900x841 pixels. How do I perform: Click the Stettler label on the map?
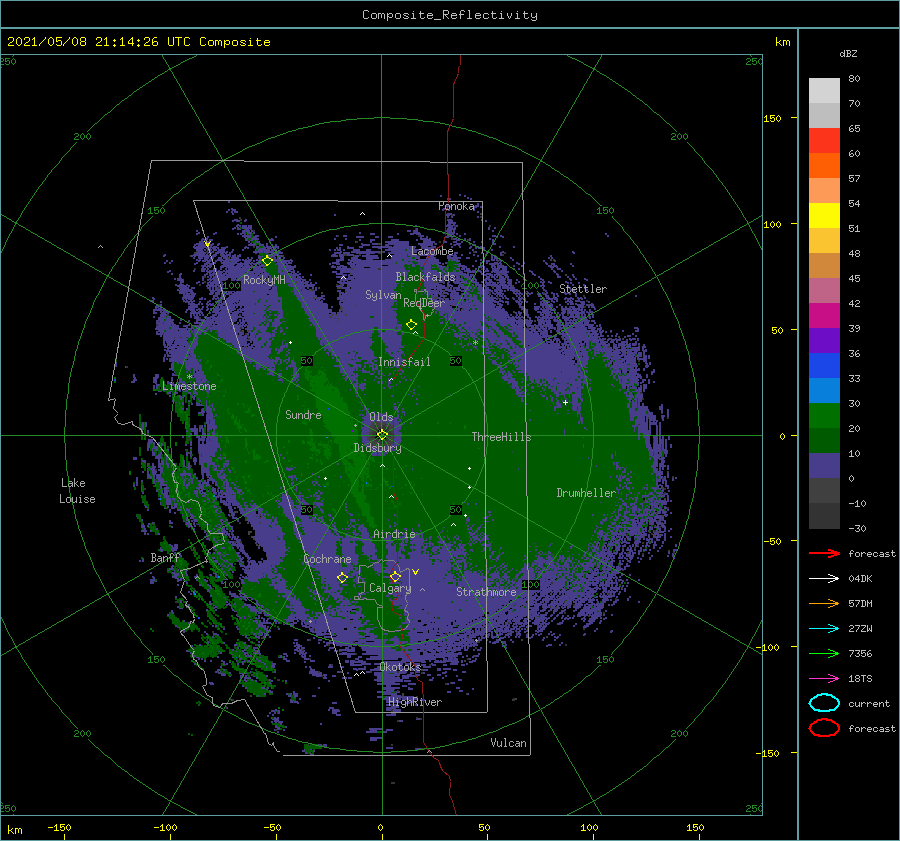coord(583,289)
